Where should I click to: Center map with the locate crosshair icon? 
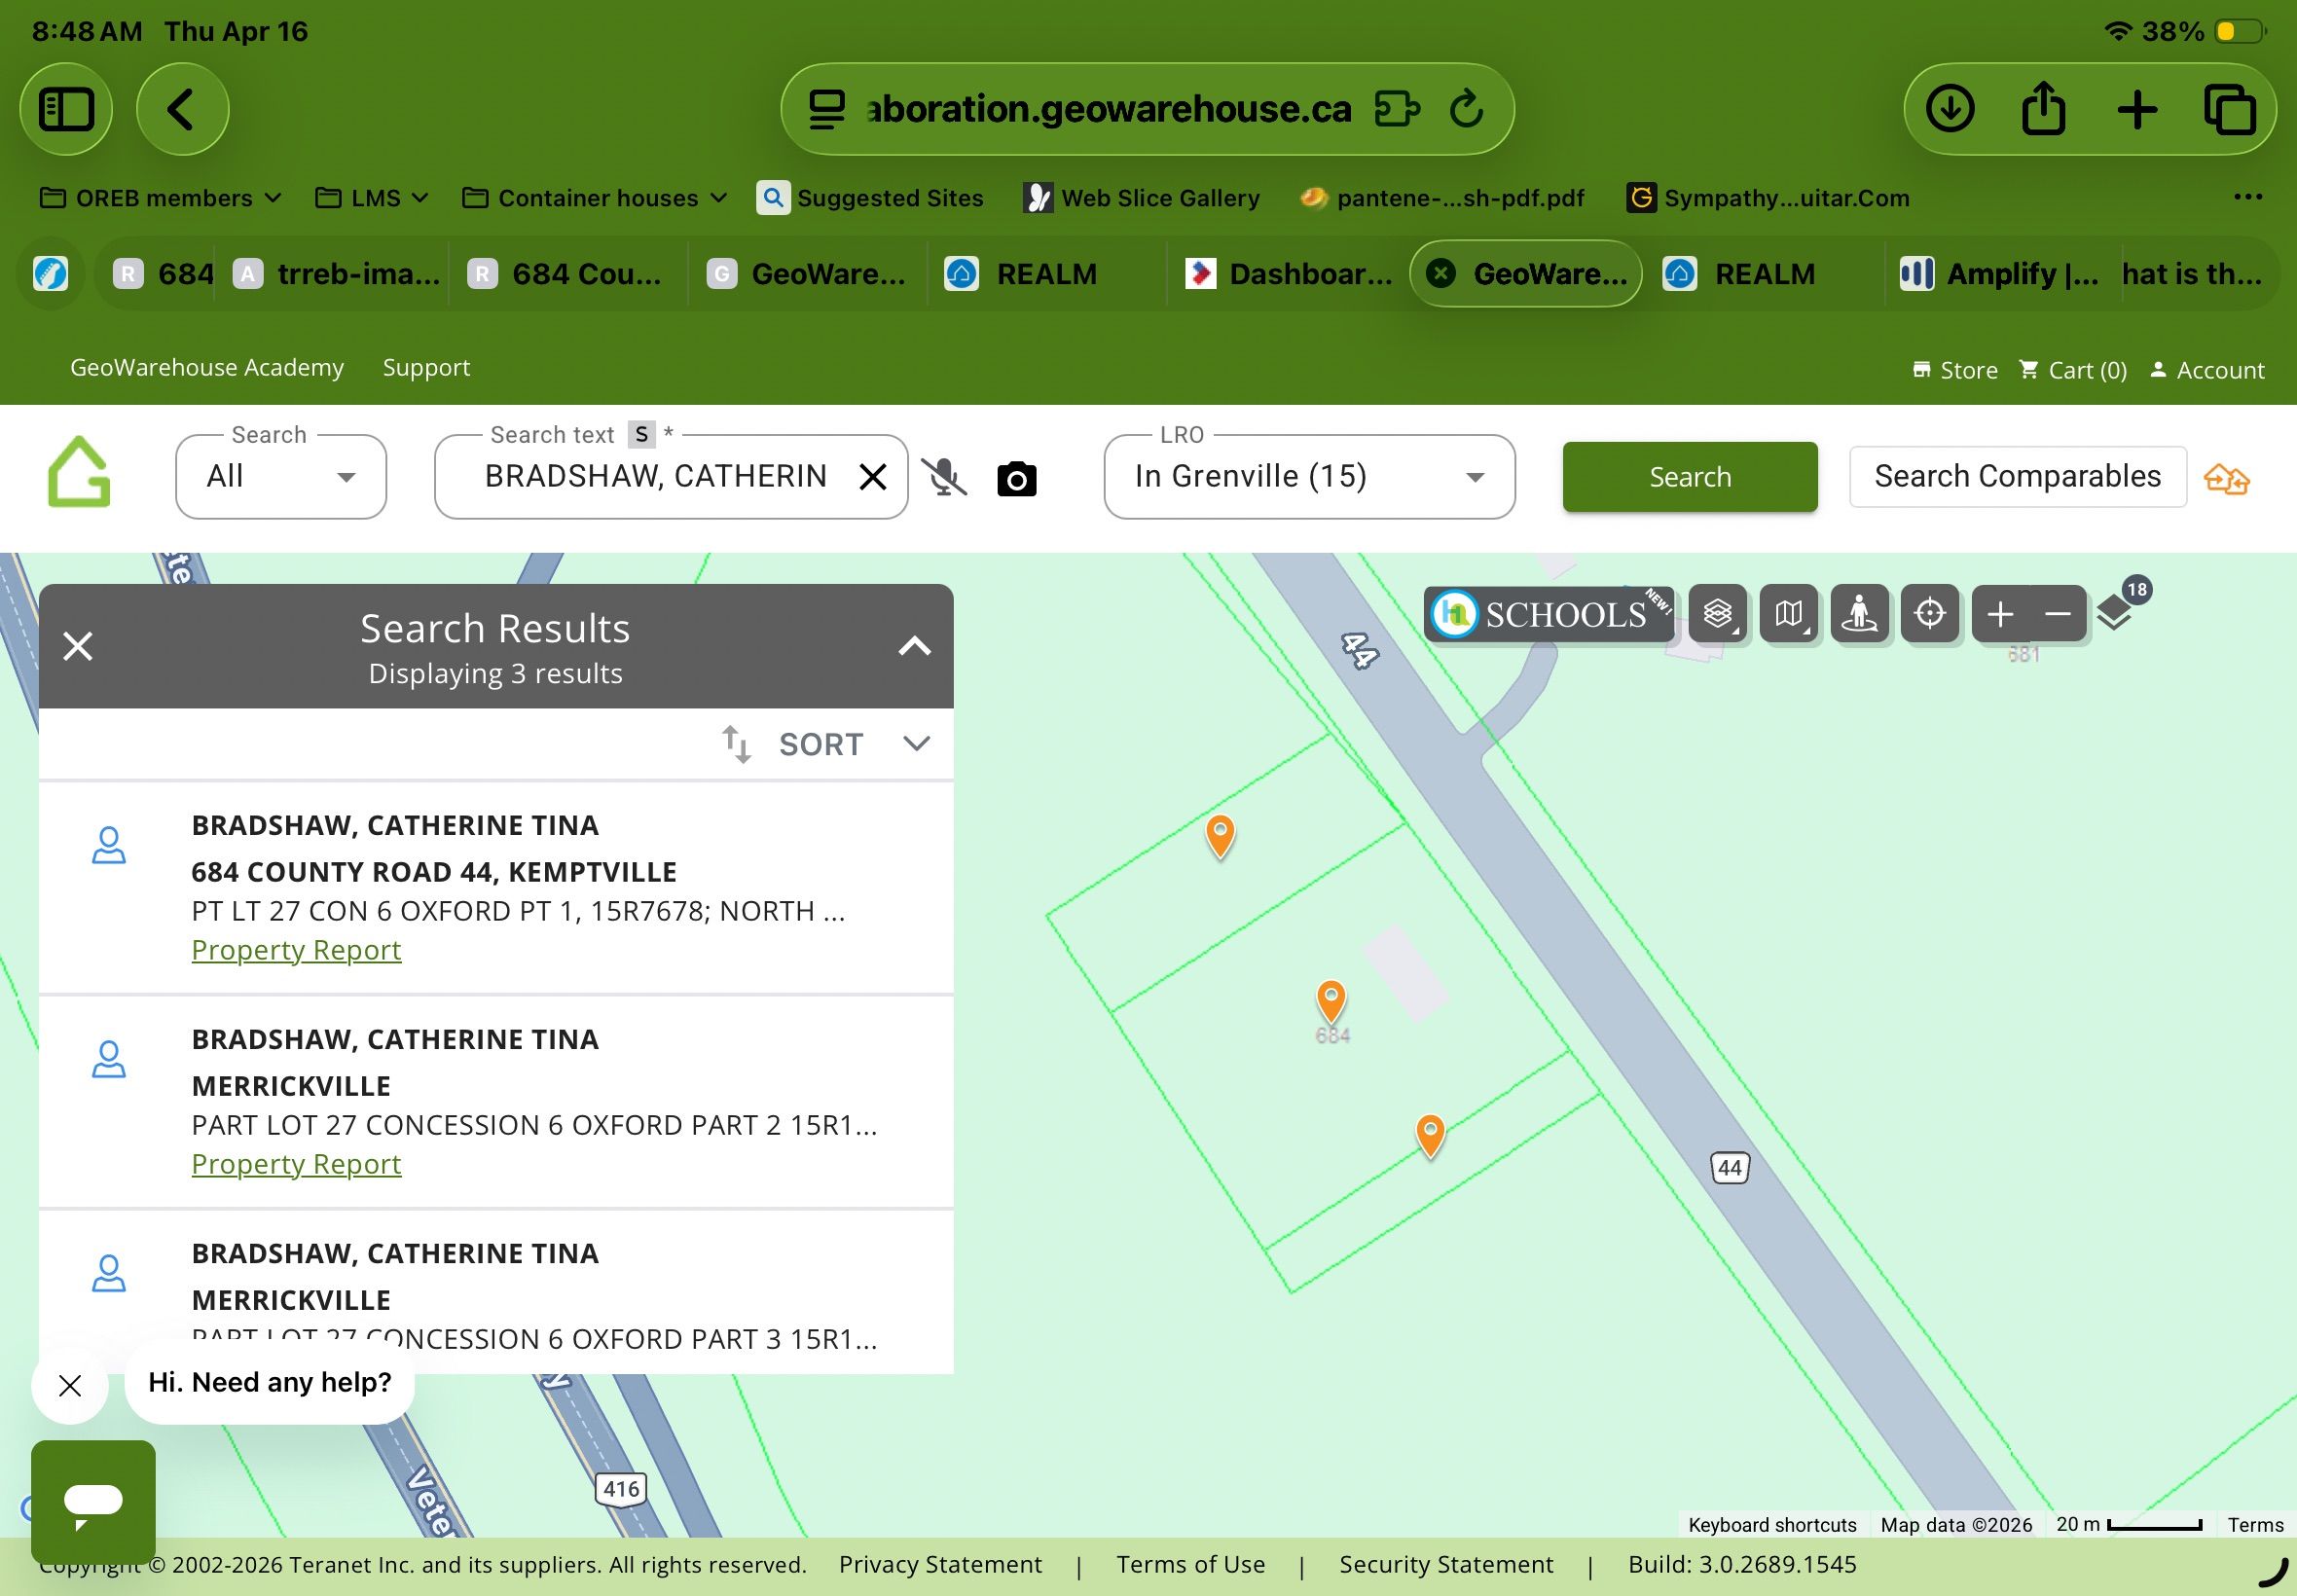click(x=1929, y=613)
